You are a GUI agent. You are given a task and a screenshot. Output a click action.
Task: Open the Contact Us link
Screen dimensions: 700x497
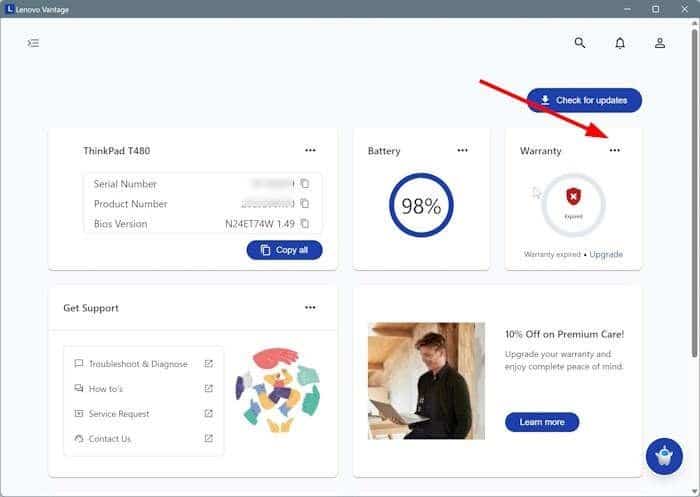tap(110, 439)
